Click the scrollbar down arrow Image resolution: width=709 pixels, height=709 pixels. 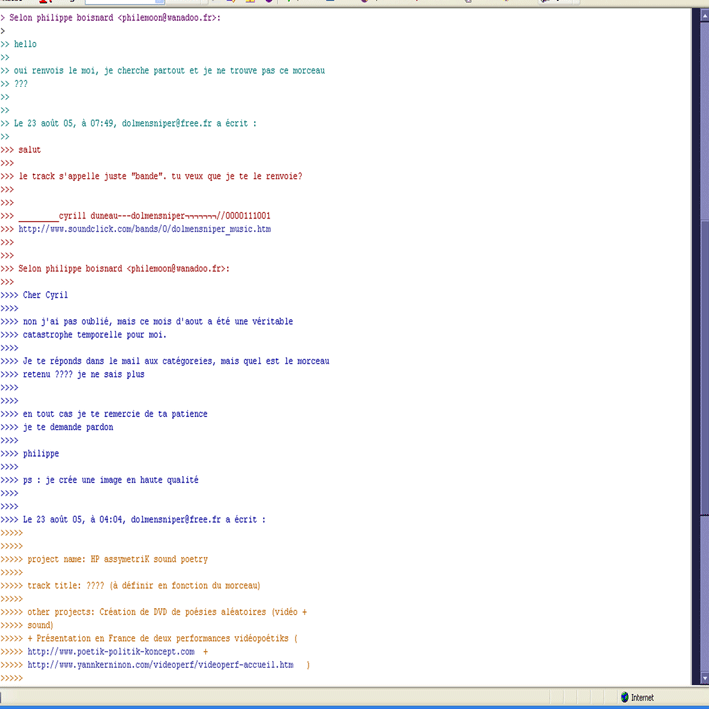[704, 678]
